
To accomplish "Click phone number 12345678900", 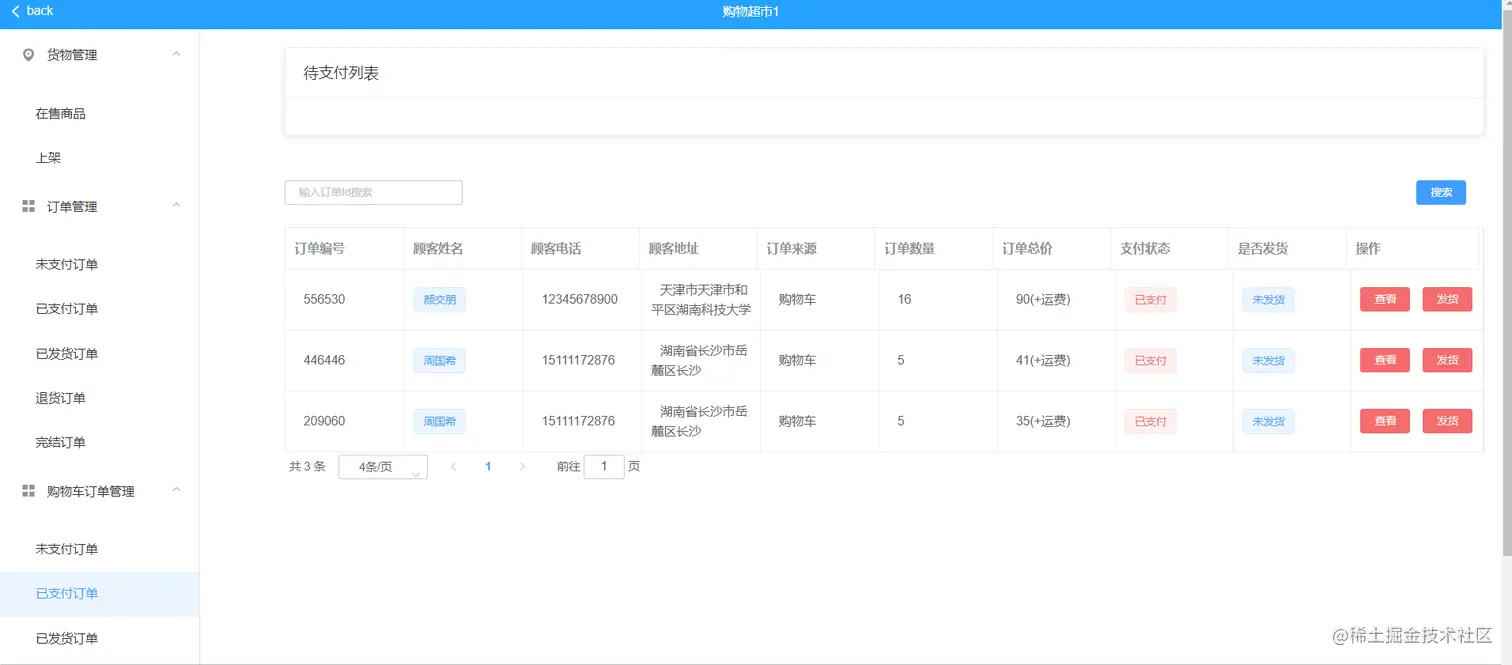I will tap(580, 299).
